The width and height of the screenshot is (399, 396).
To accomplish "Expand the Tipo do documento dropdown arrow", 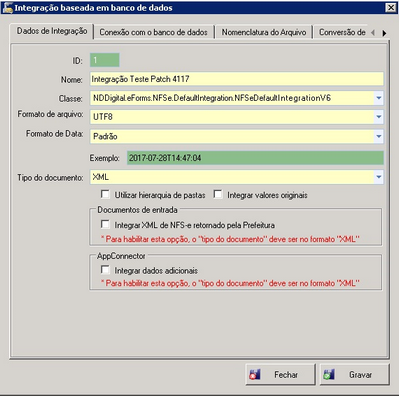I will point(379,177).
